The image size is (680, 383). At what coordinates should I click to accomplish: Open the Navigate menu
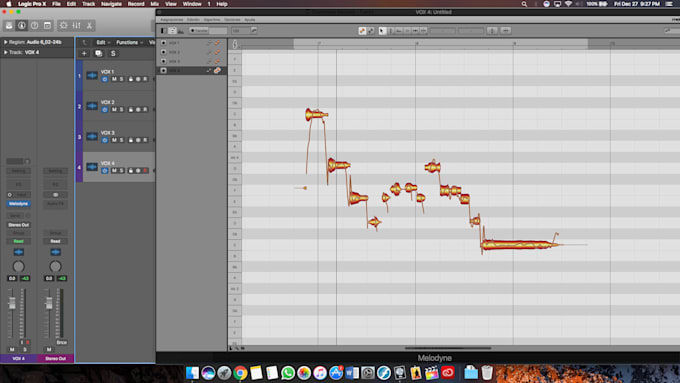click(111, 4)
